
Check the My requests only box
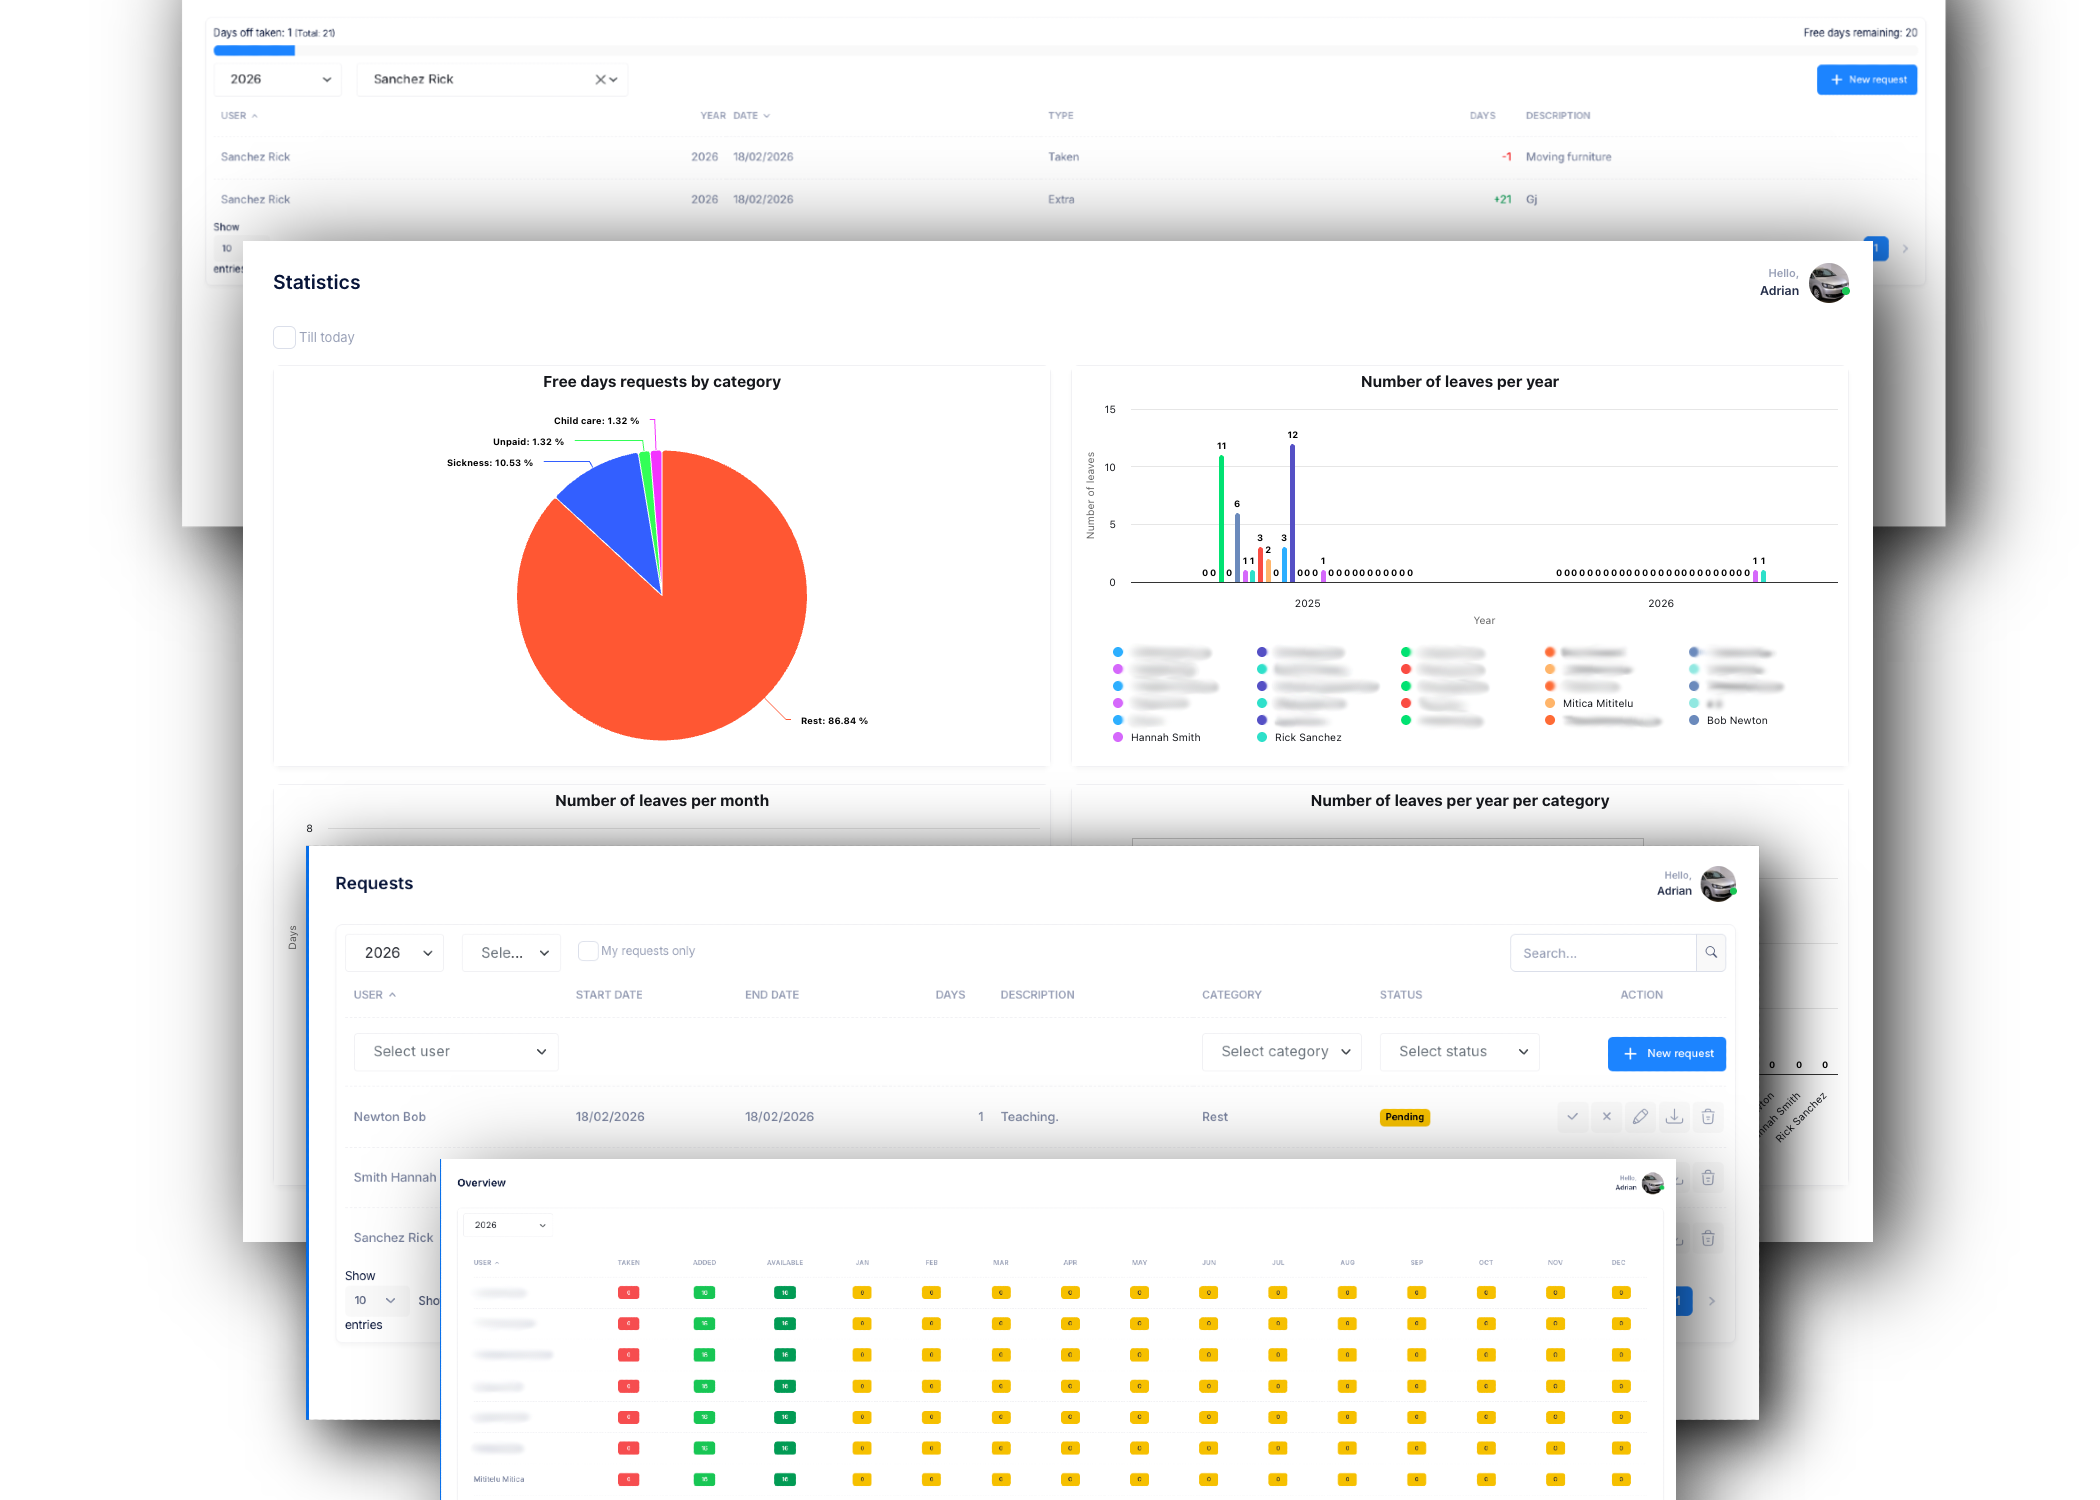pyautogui.click(x=588, y=951)
